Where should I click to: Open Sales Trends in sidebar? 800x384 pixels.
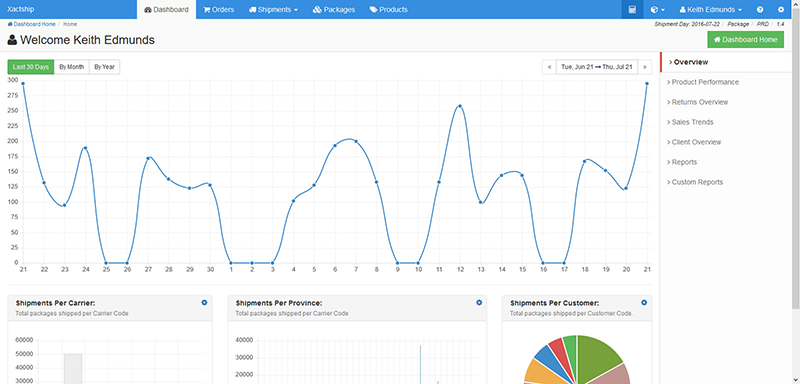pos(691,122)
